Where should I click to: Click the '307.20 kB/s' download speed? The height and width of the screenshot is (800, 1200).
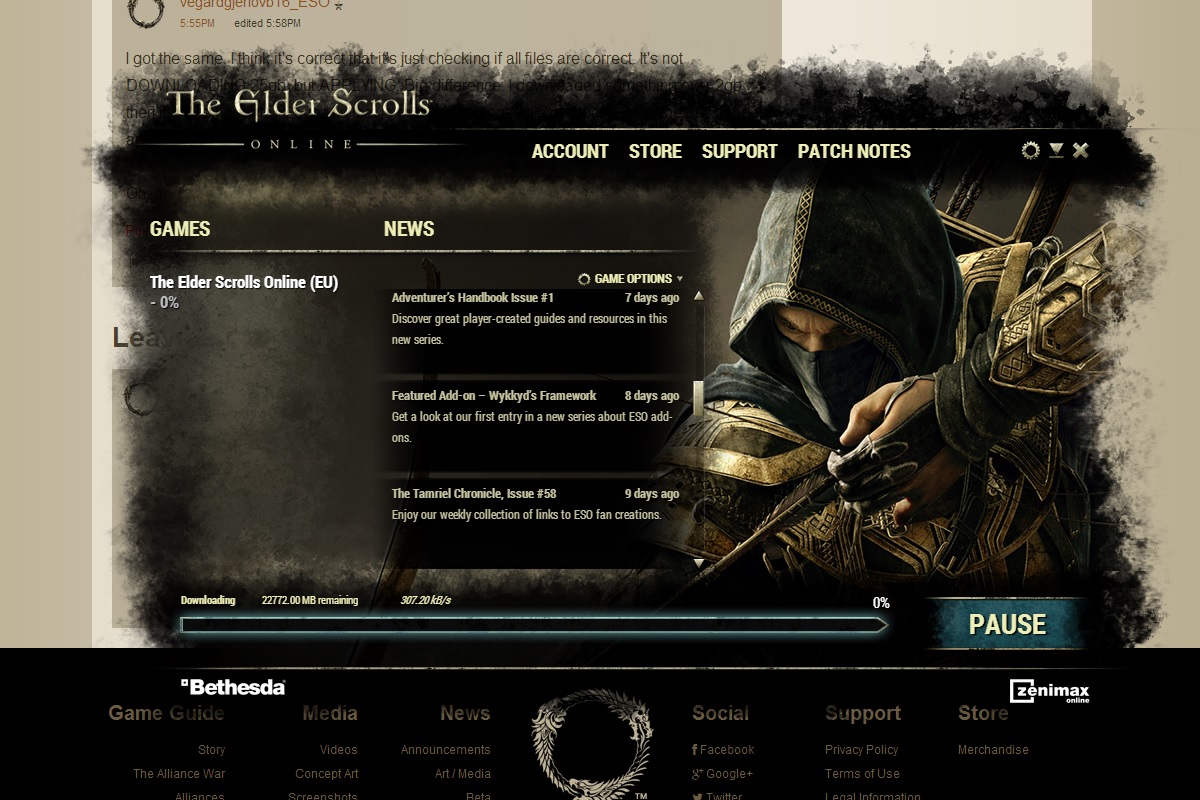click(x=426, y=601)
